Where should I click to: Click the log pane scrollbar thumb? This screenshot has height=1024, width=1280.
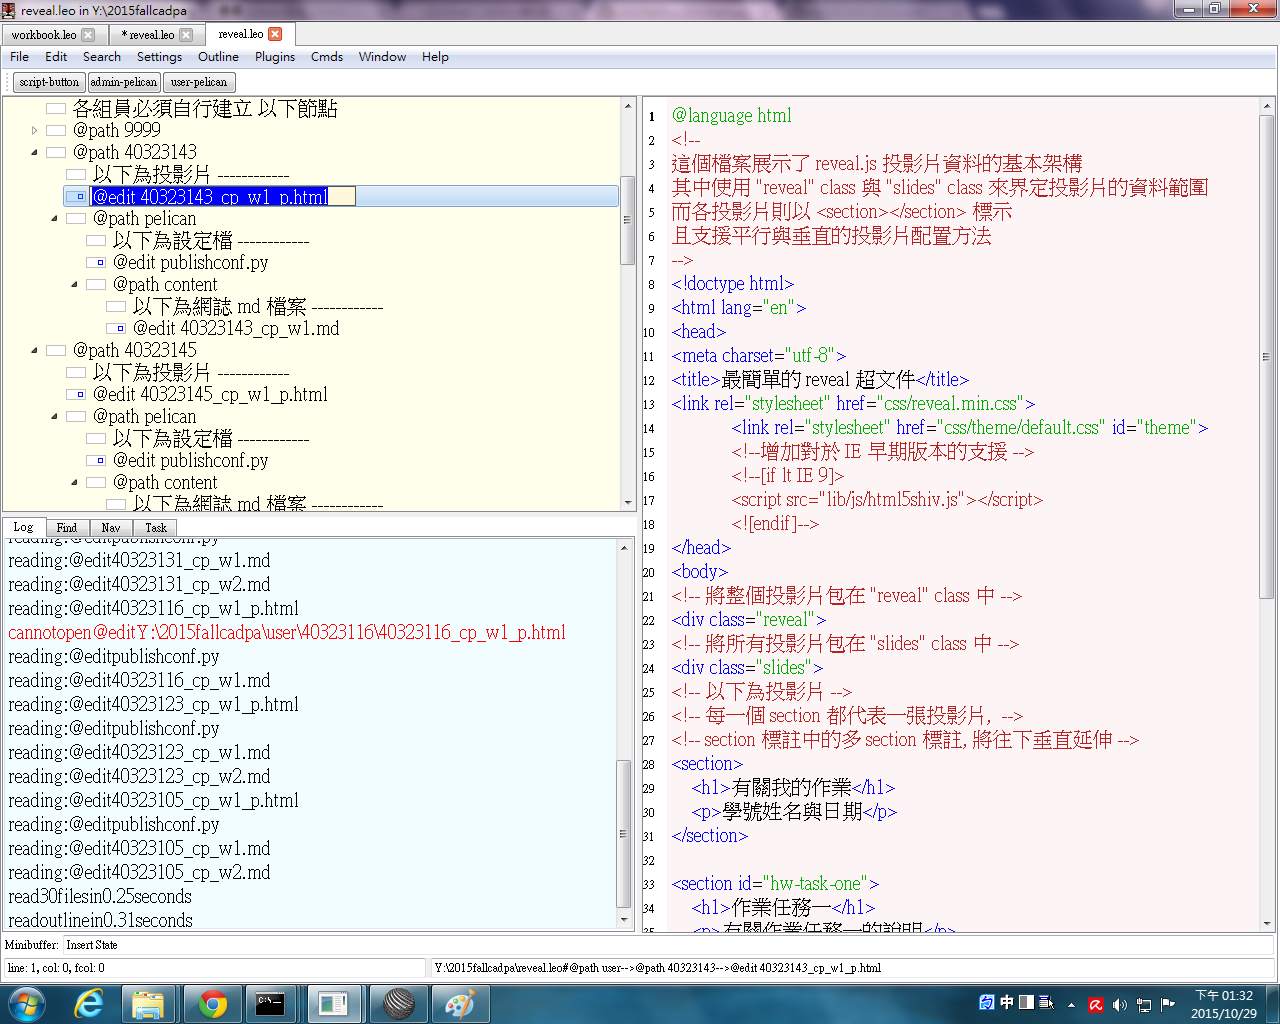coord(624,834)
